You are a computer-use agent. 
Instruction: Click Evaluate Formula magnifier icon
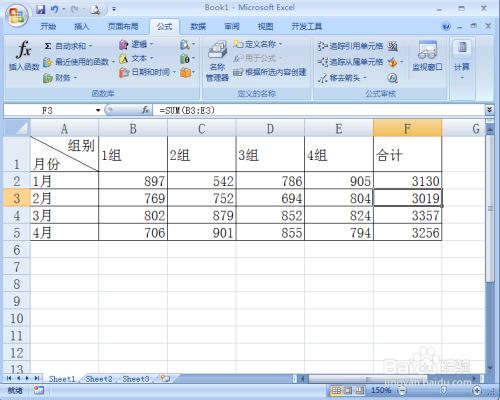click(393, 78)
